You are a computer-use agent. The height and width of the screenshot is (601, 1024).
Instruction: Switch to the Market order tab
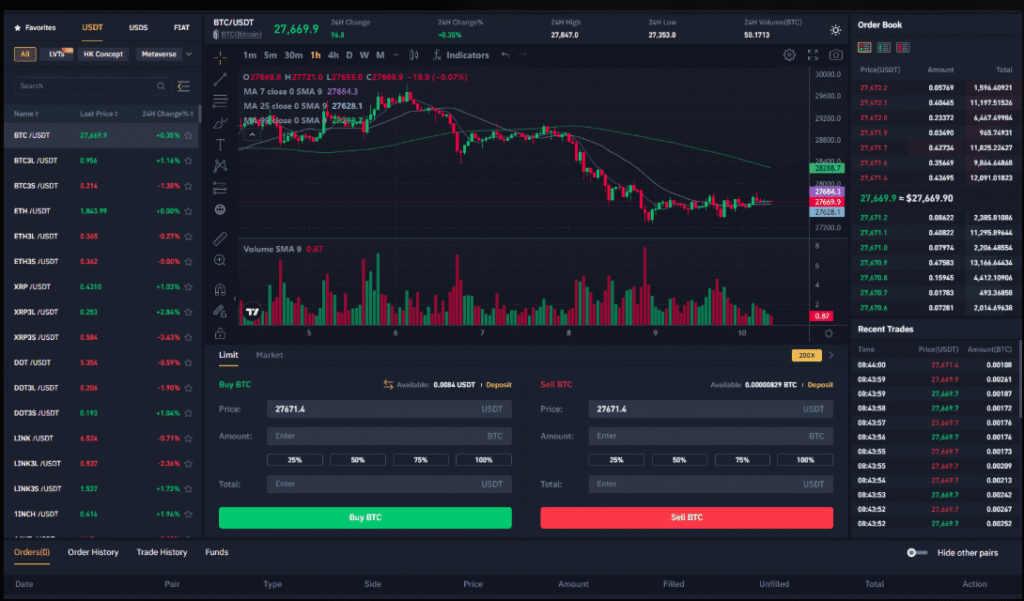[x=269, y=354]
